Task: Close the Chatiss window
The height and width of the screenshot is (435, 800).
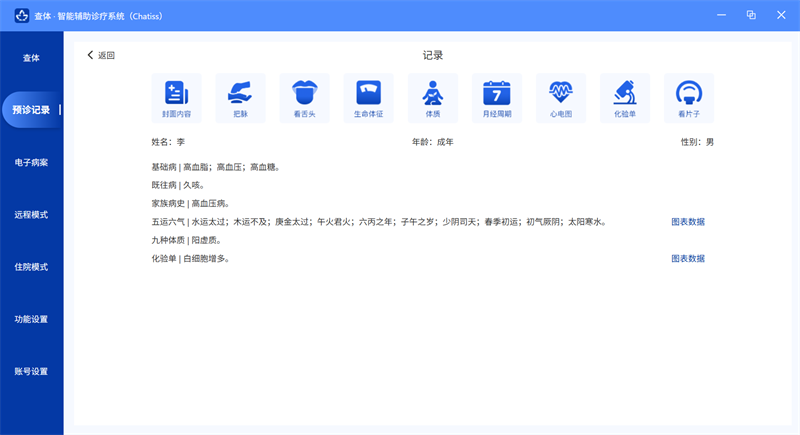Action: pos(781,15)
